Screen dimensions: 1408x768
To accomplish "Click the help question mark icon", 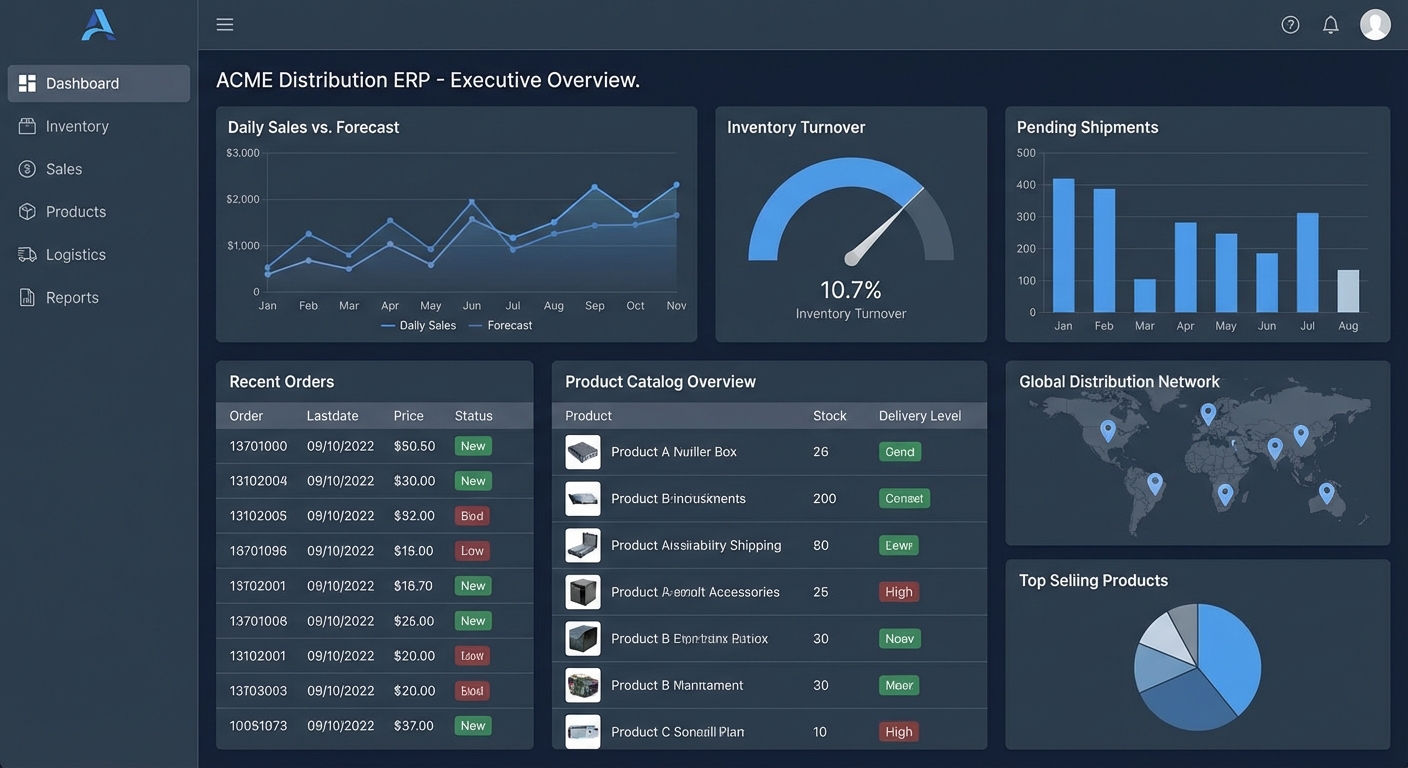I will click(1290, 24).
